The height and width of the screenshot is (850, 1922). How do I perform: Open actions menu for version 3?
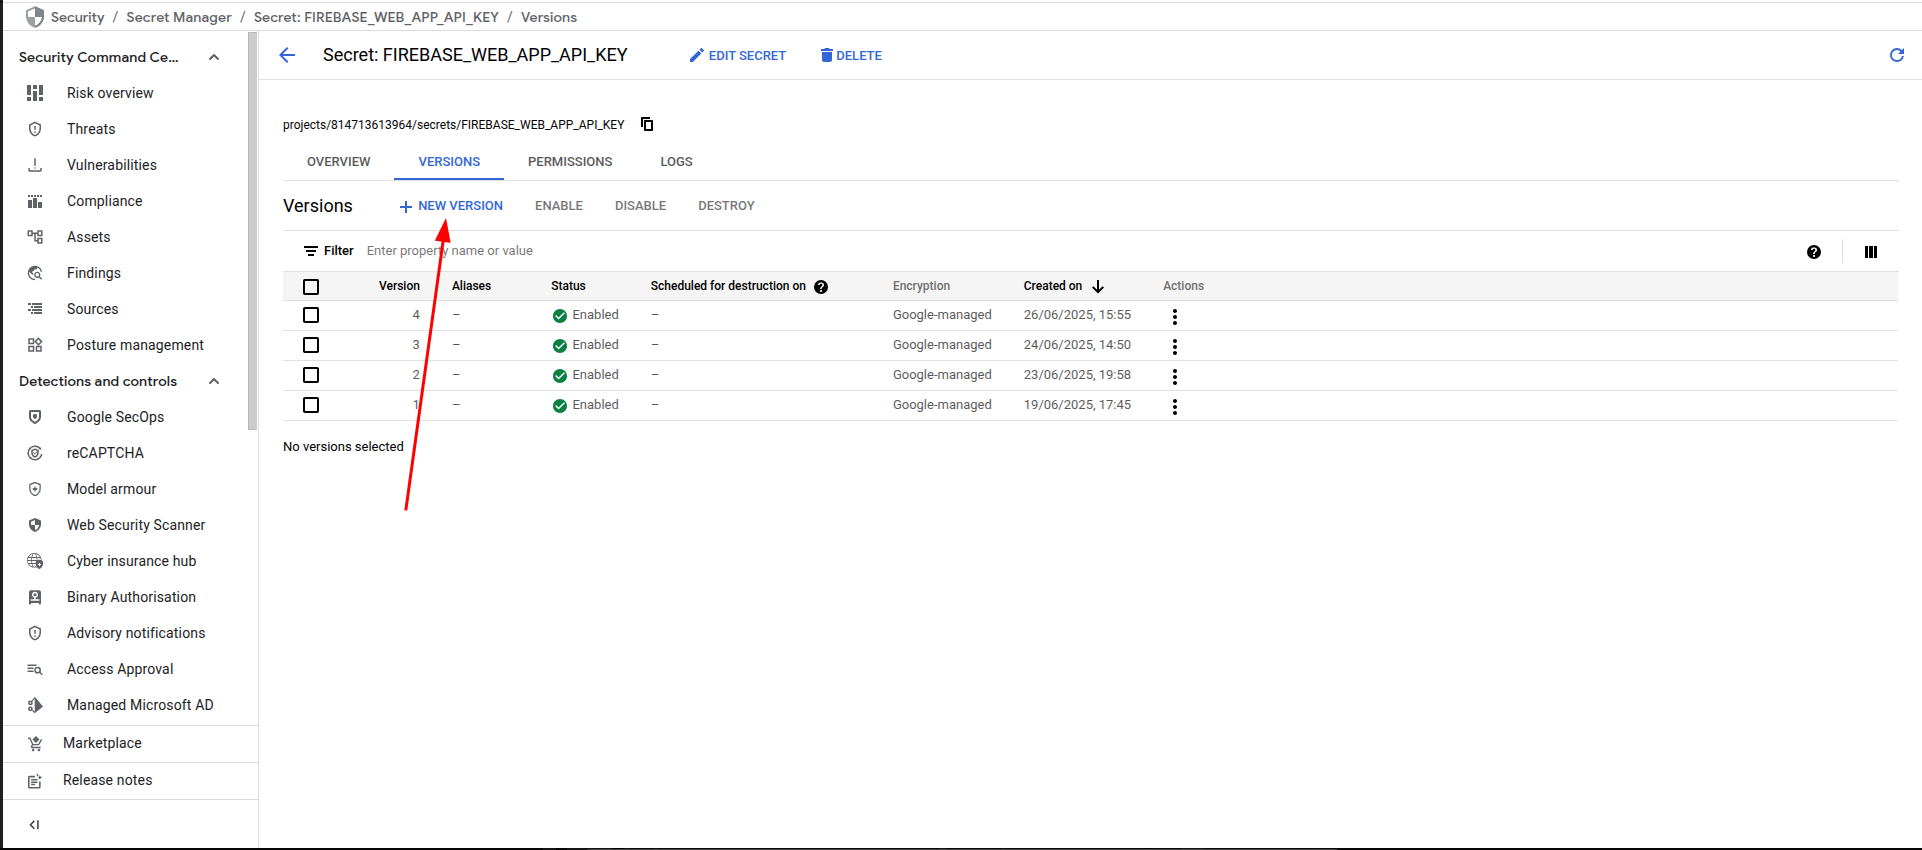click(1174, 346)
